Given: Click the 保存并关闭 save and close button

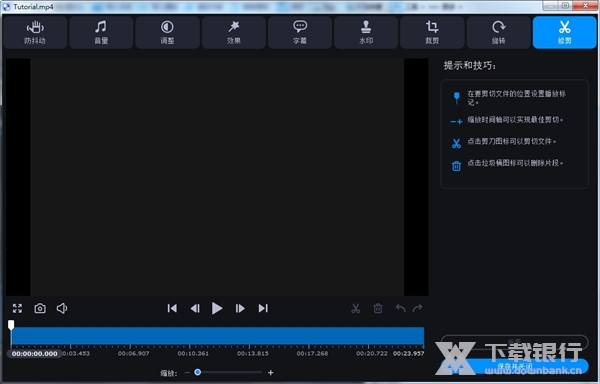Looking at the screenshot, I should [514, 366].
